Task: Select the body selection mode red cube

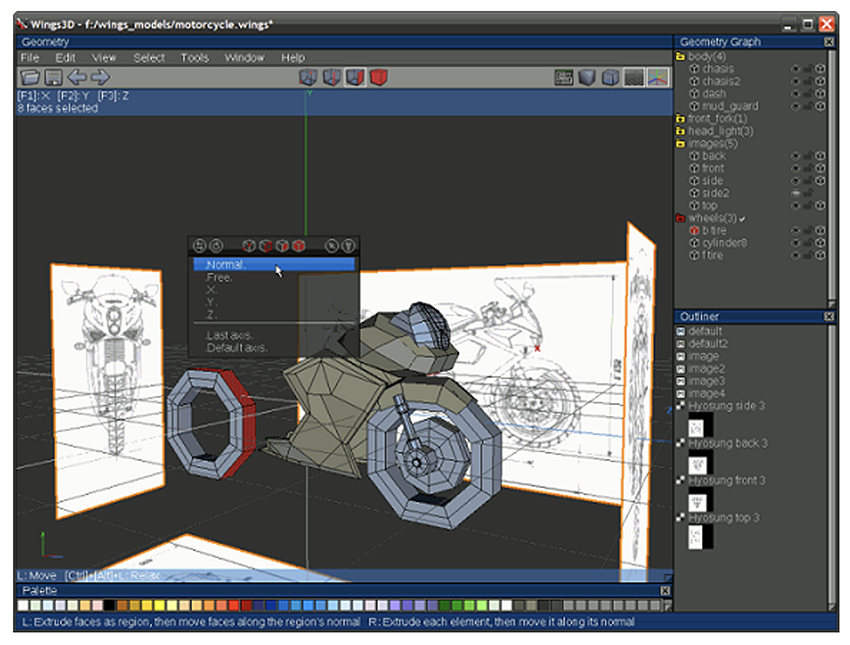Action: coord(378,77)
